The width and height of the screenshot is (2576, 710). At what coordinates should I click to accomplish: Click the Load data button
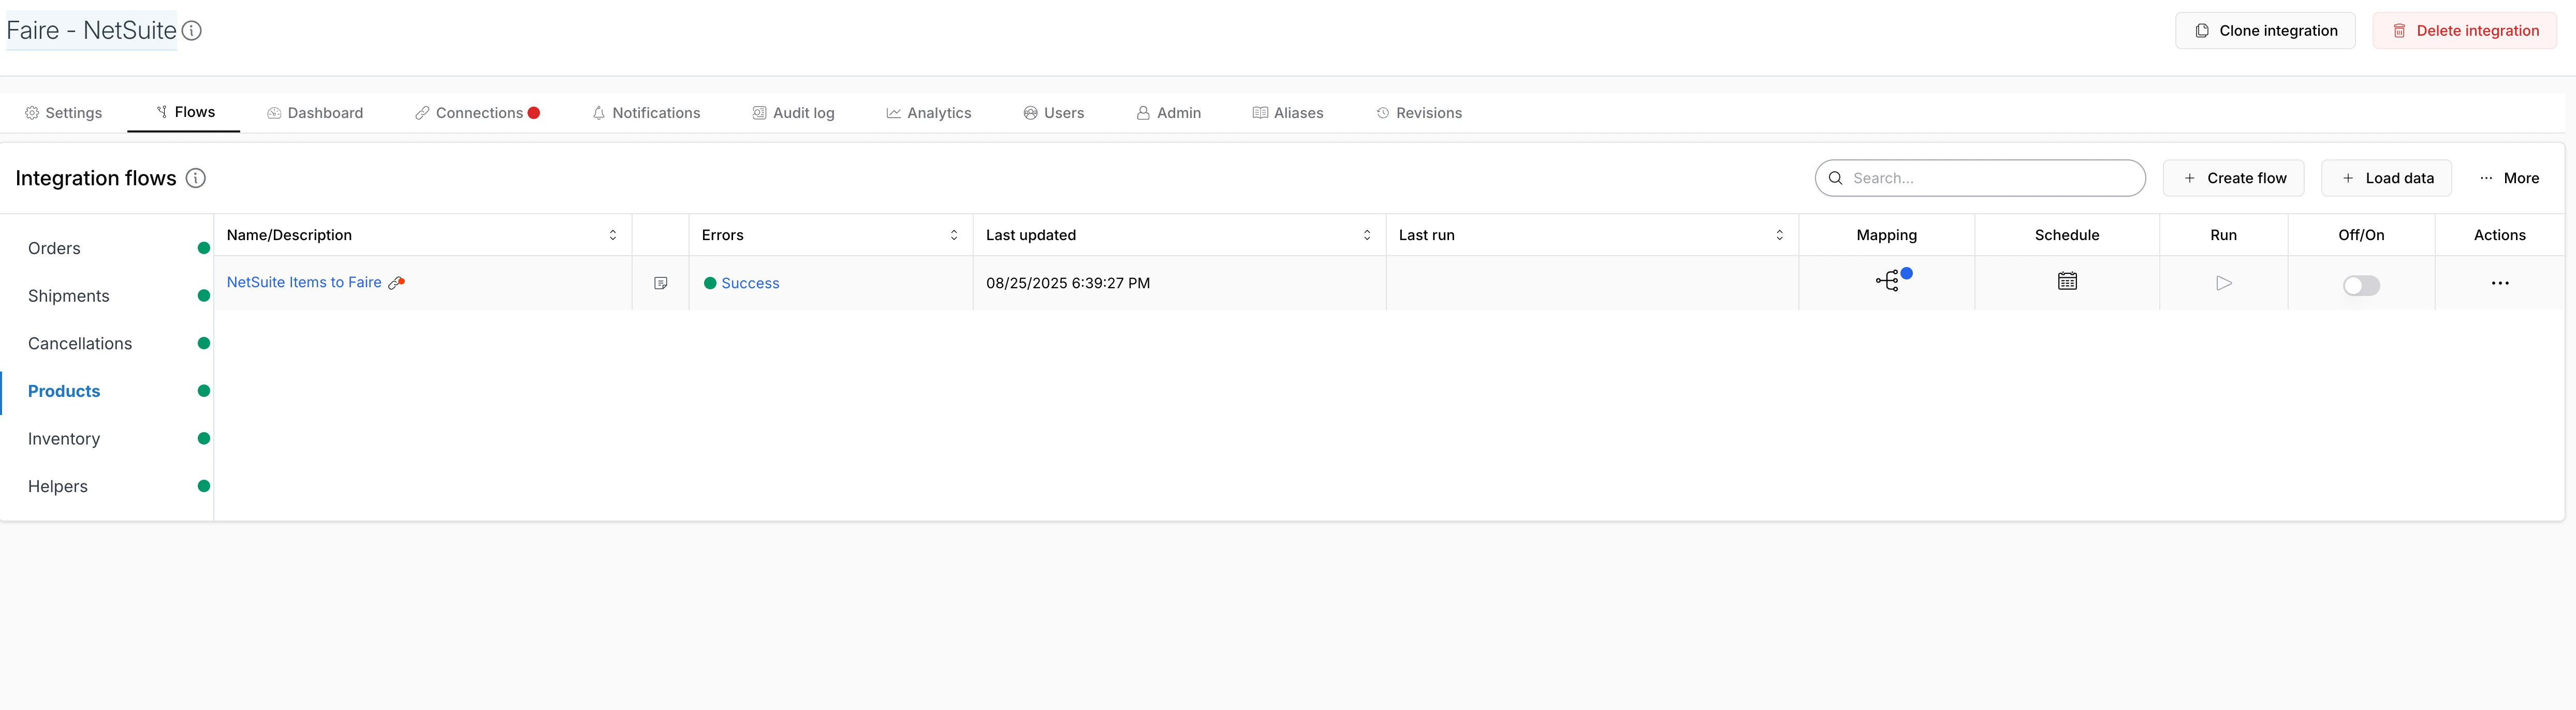pyautogui.click(x=2386, y=178)
